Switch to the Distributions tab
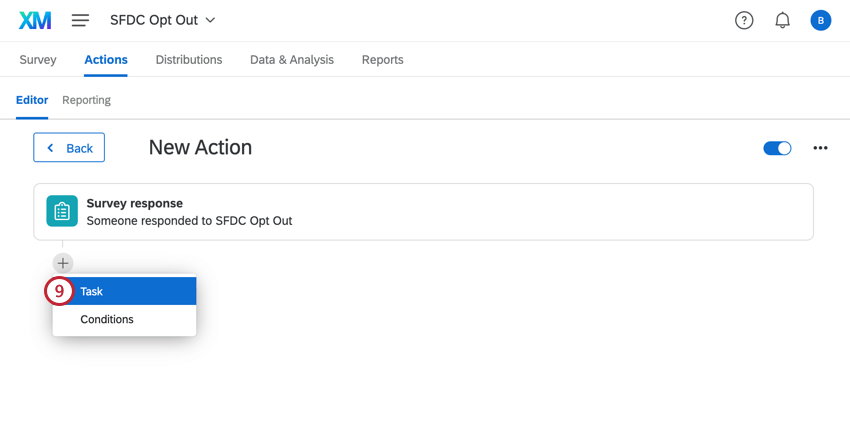This screenshot has width=850, height=426. pos(189,60)
